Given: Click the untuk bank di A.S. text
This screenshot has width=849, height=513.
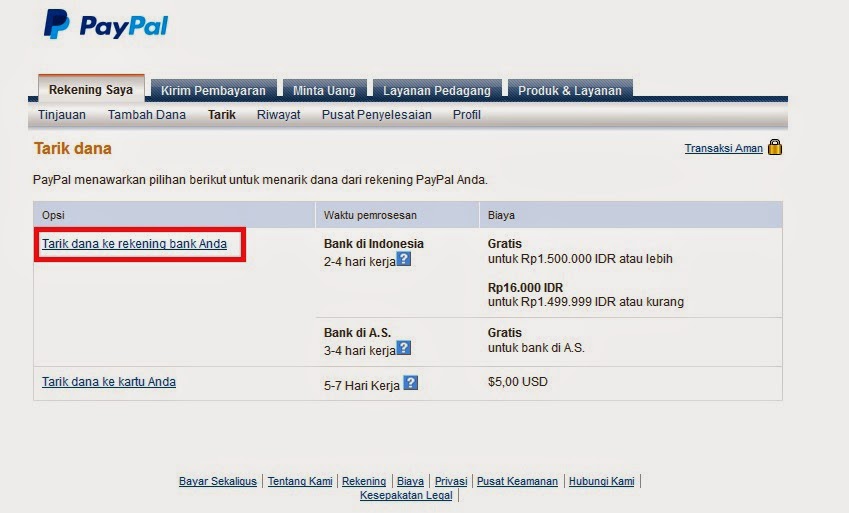Looking at the screenshot, I should click(536, 348).
